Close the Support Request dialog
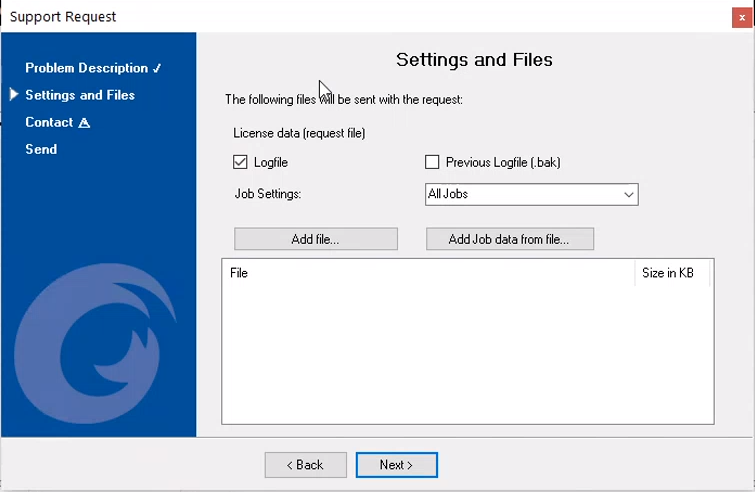This screenshot has height=492, width=755. [742, 18]
